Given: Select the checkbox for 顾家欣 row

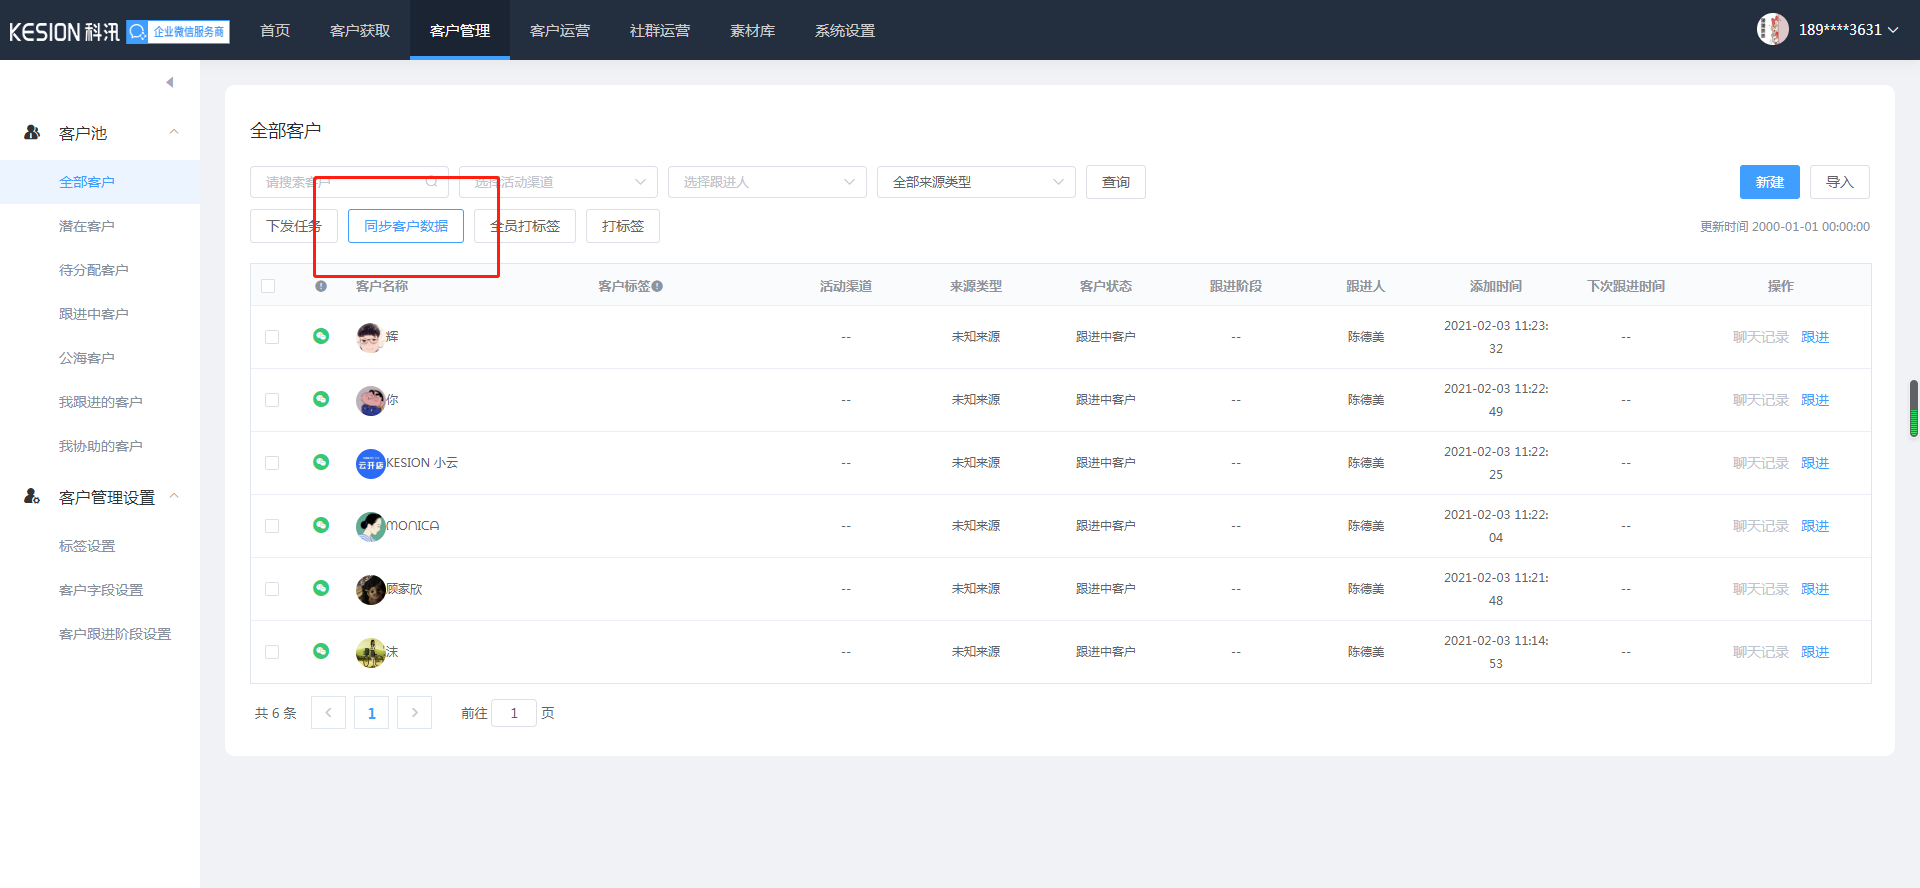Looking at the screenshot, I should [x=272, y=589].
